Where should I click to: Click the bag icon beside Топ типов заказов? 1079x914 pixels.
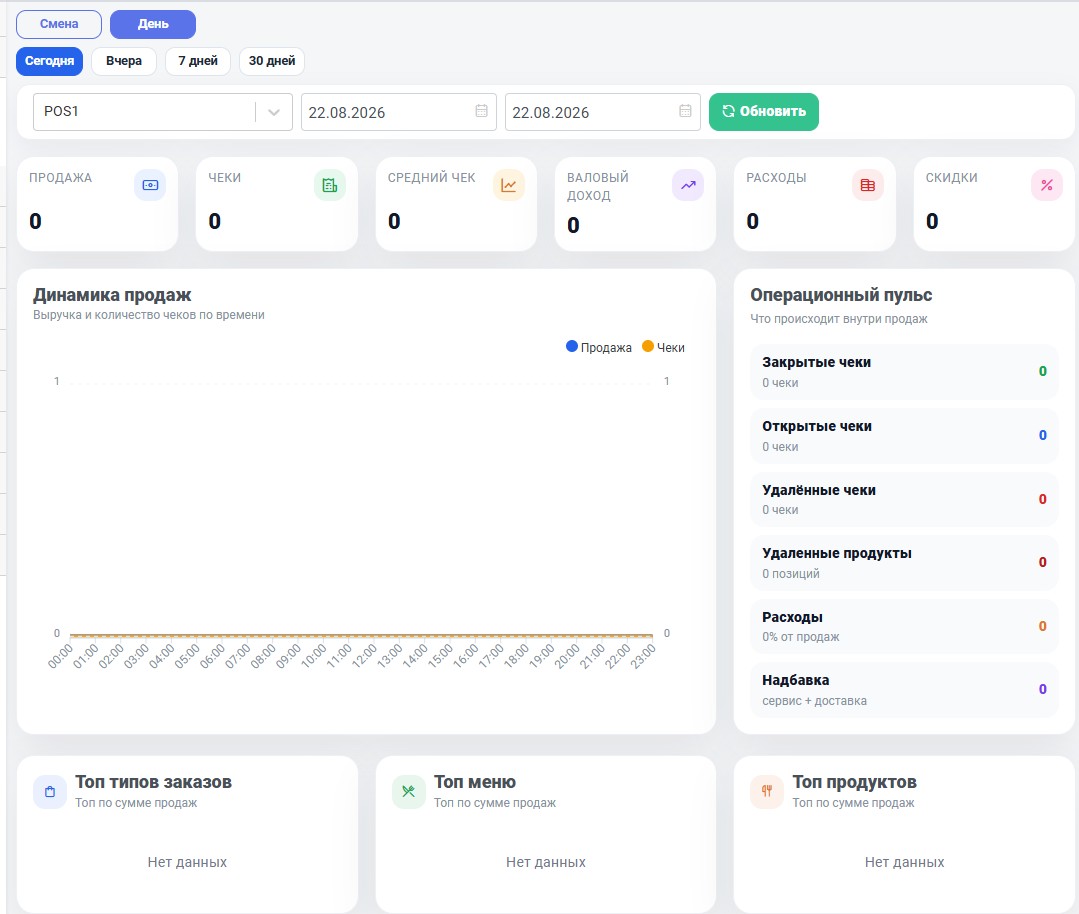tap(50, 791)
